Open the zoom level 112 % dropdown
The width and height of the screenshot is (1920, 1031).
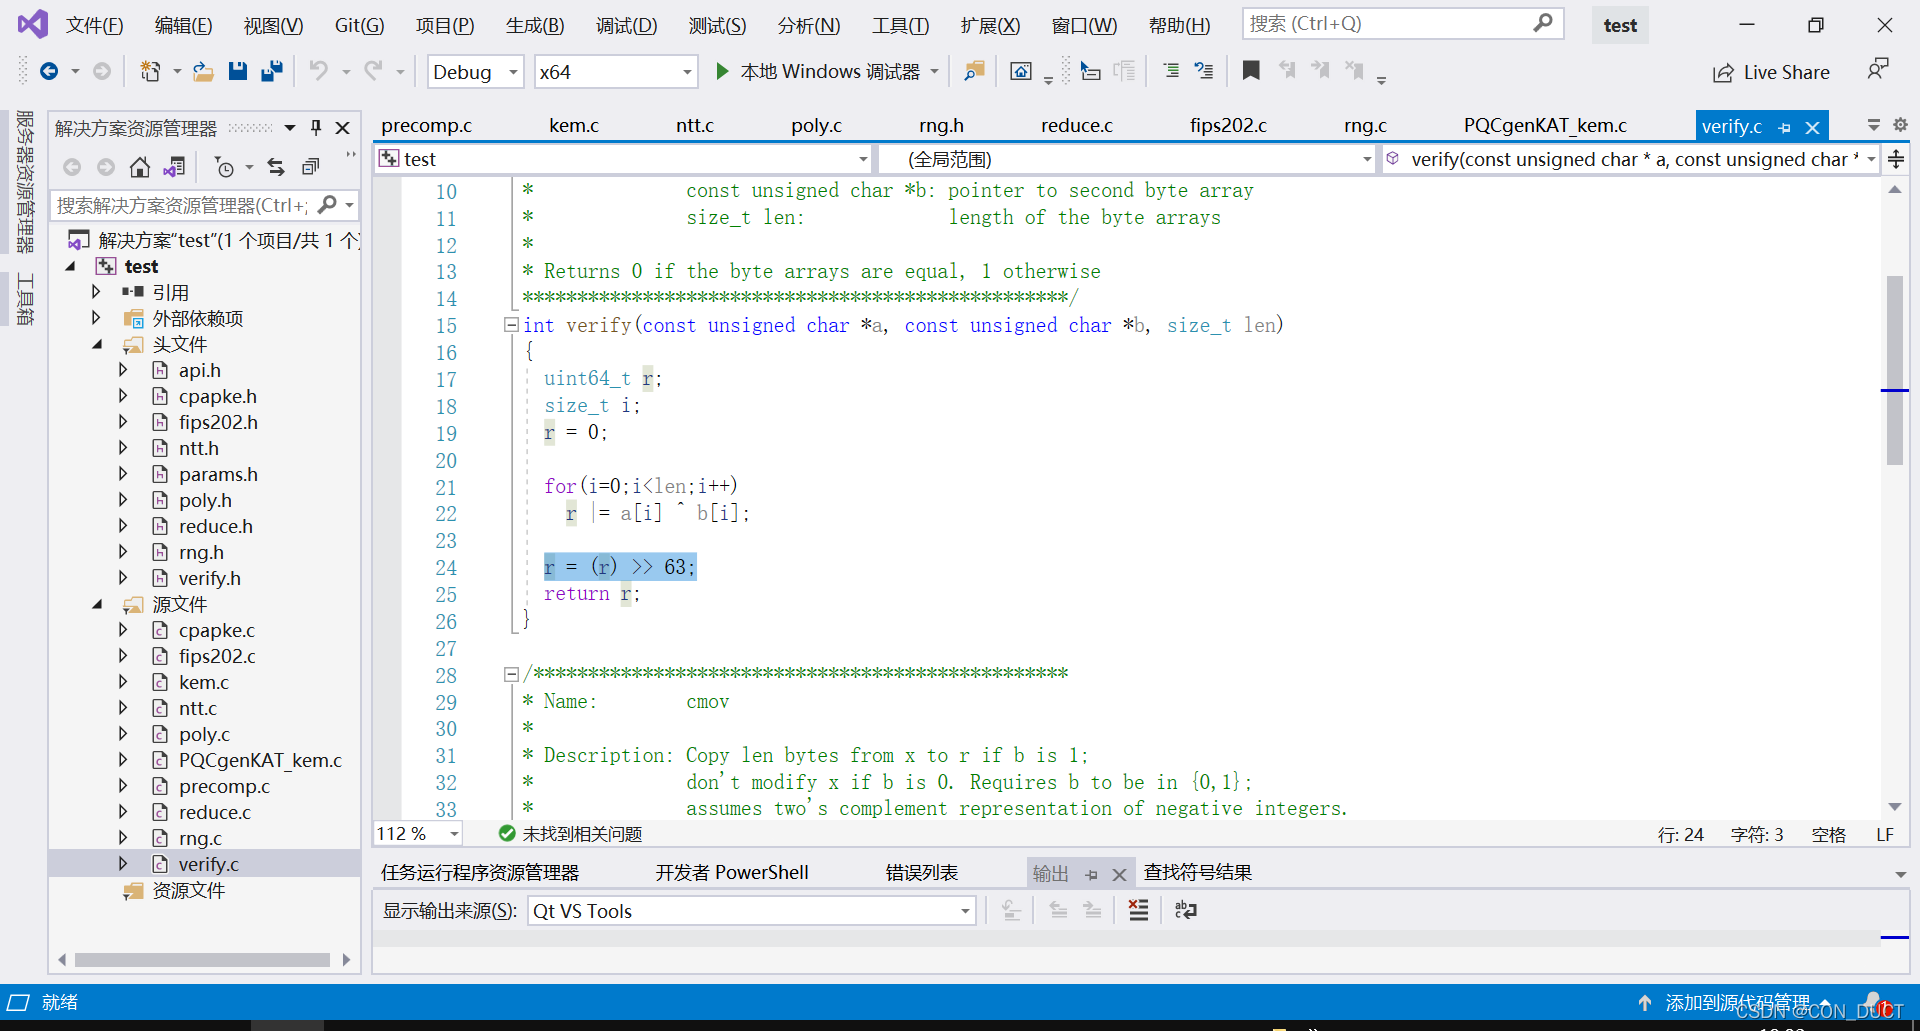pos(454,834)
